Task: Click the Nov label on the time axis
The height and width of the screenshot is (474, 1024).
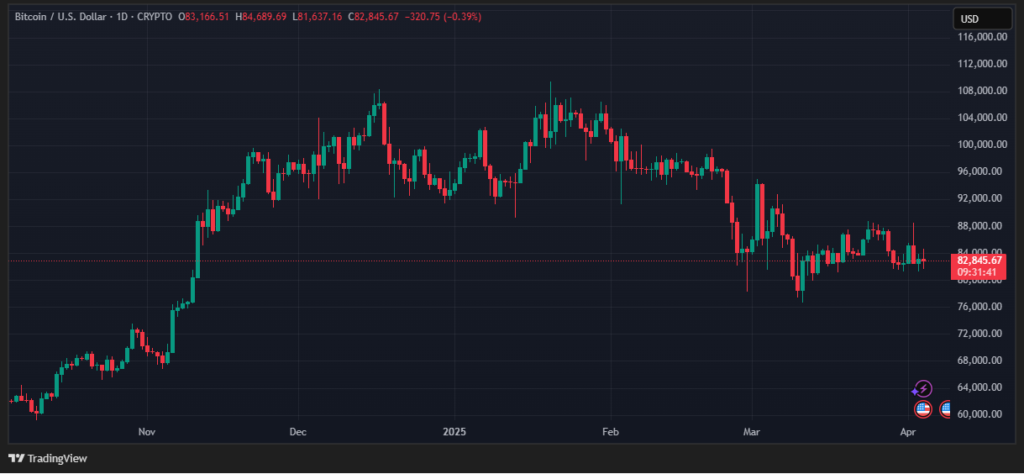Action: tap(148, 432)
